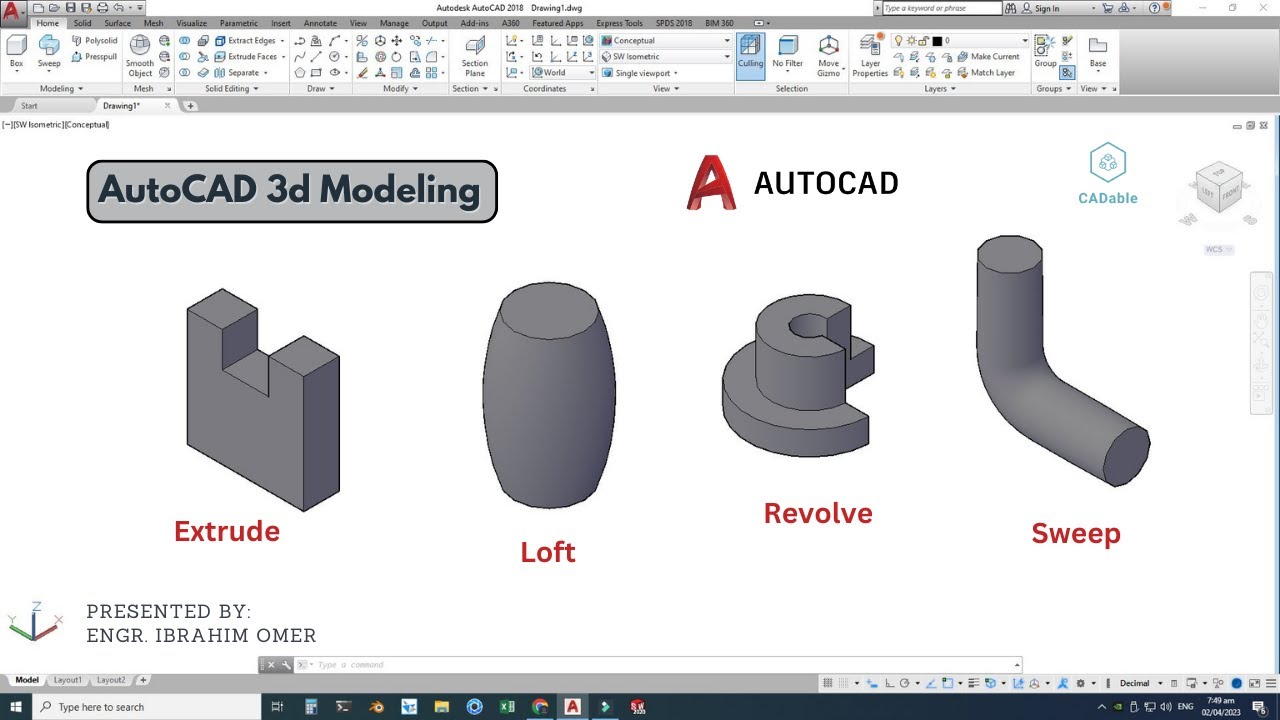The height and width of the screenshot is (720, 1280).
Task: Click the Group objects tool
Action: click(x=1045, y=52)
